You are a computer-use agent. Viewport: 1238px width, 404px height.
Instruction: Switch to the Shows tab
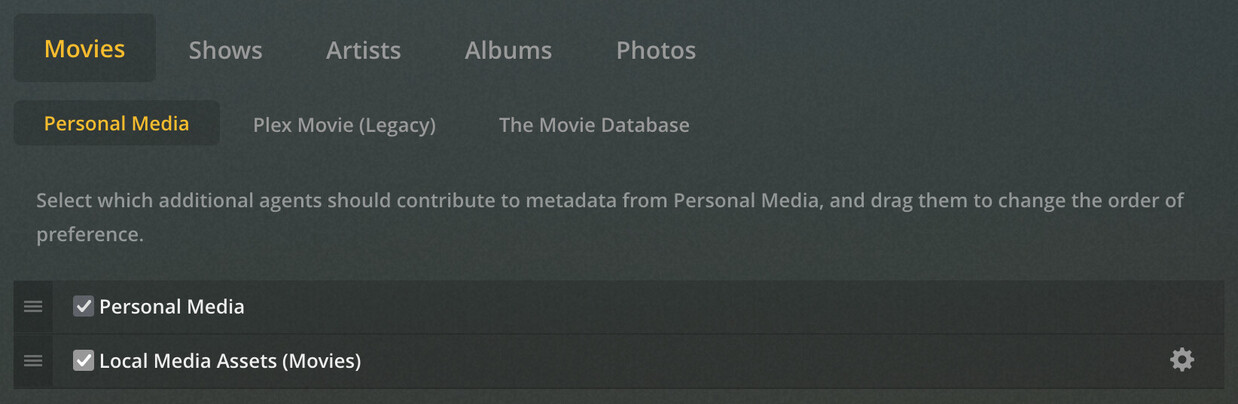tap(225, 50)
